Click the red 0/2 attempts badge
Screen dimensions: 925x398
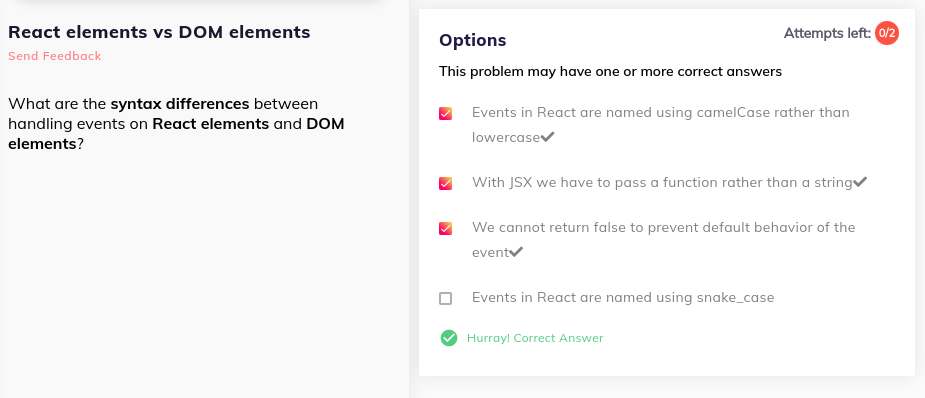[887, 34]
